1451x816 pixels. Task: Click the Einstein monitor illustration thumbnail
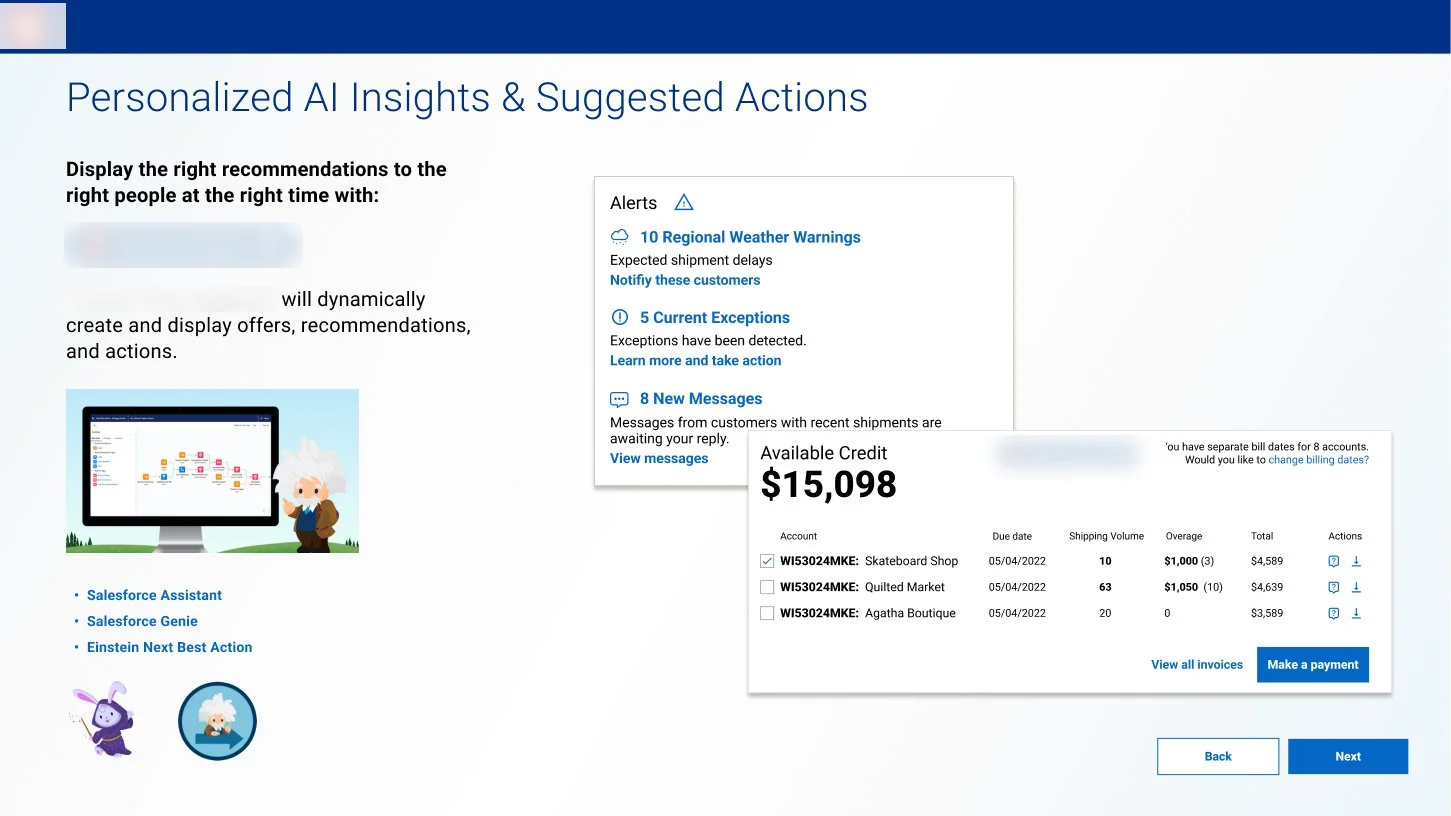coord(212,471)
